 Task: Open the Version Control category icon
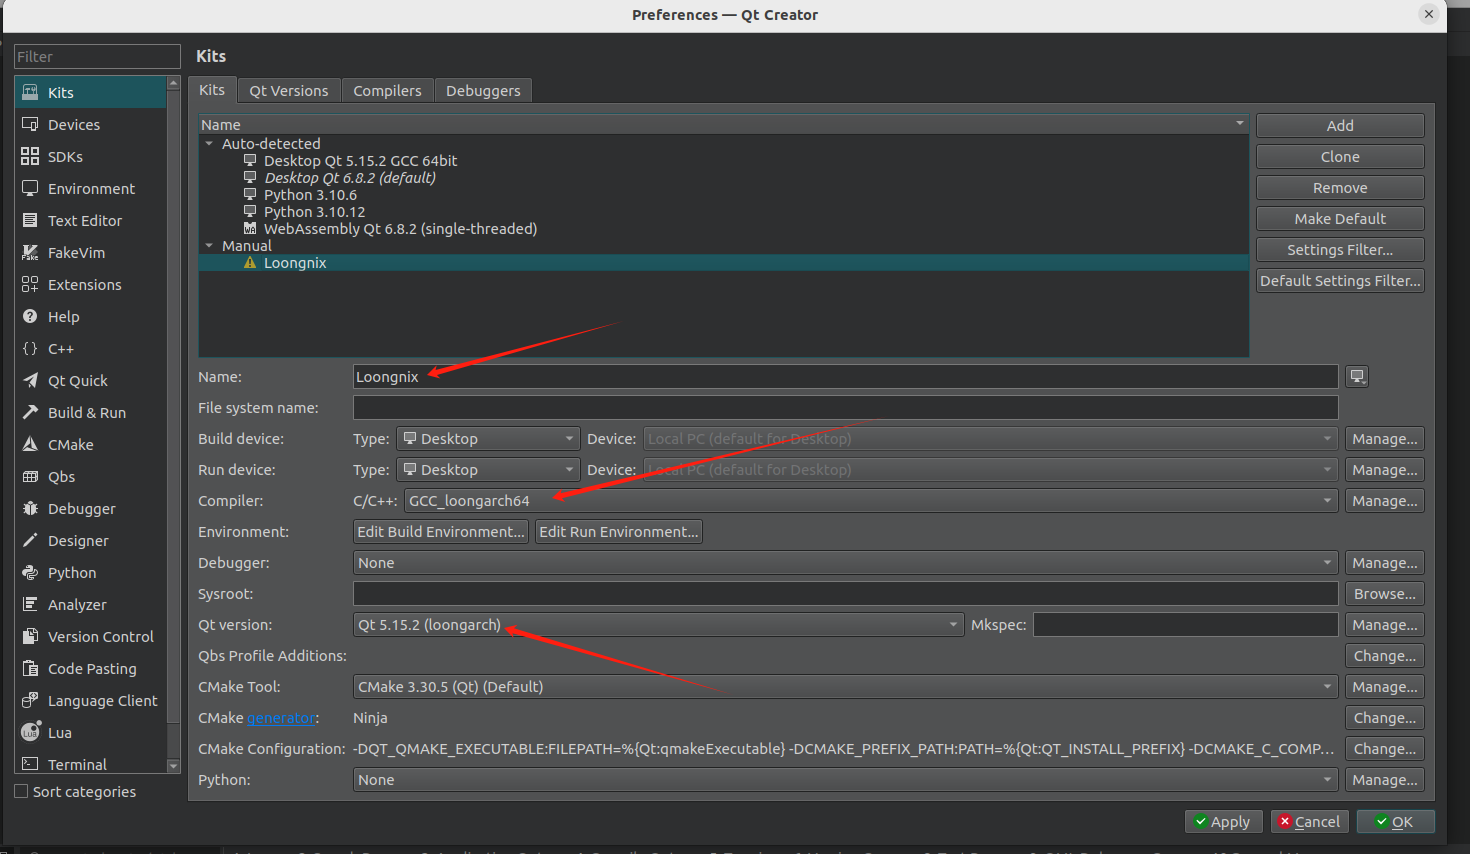(x=30, y=636)
